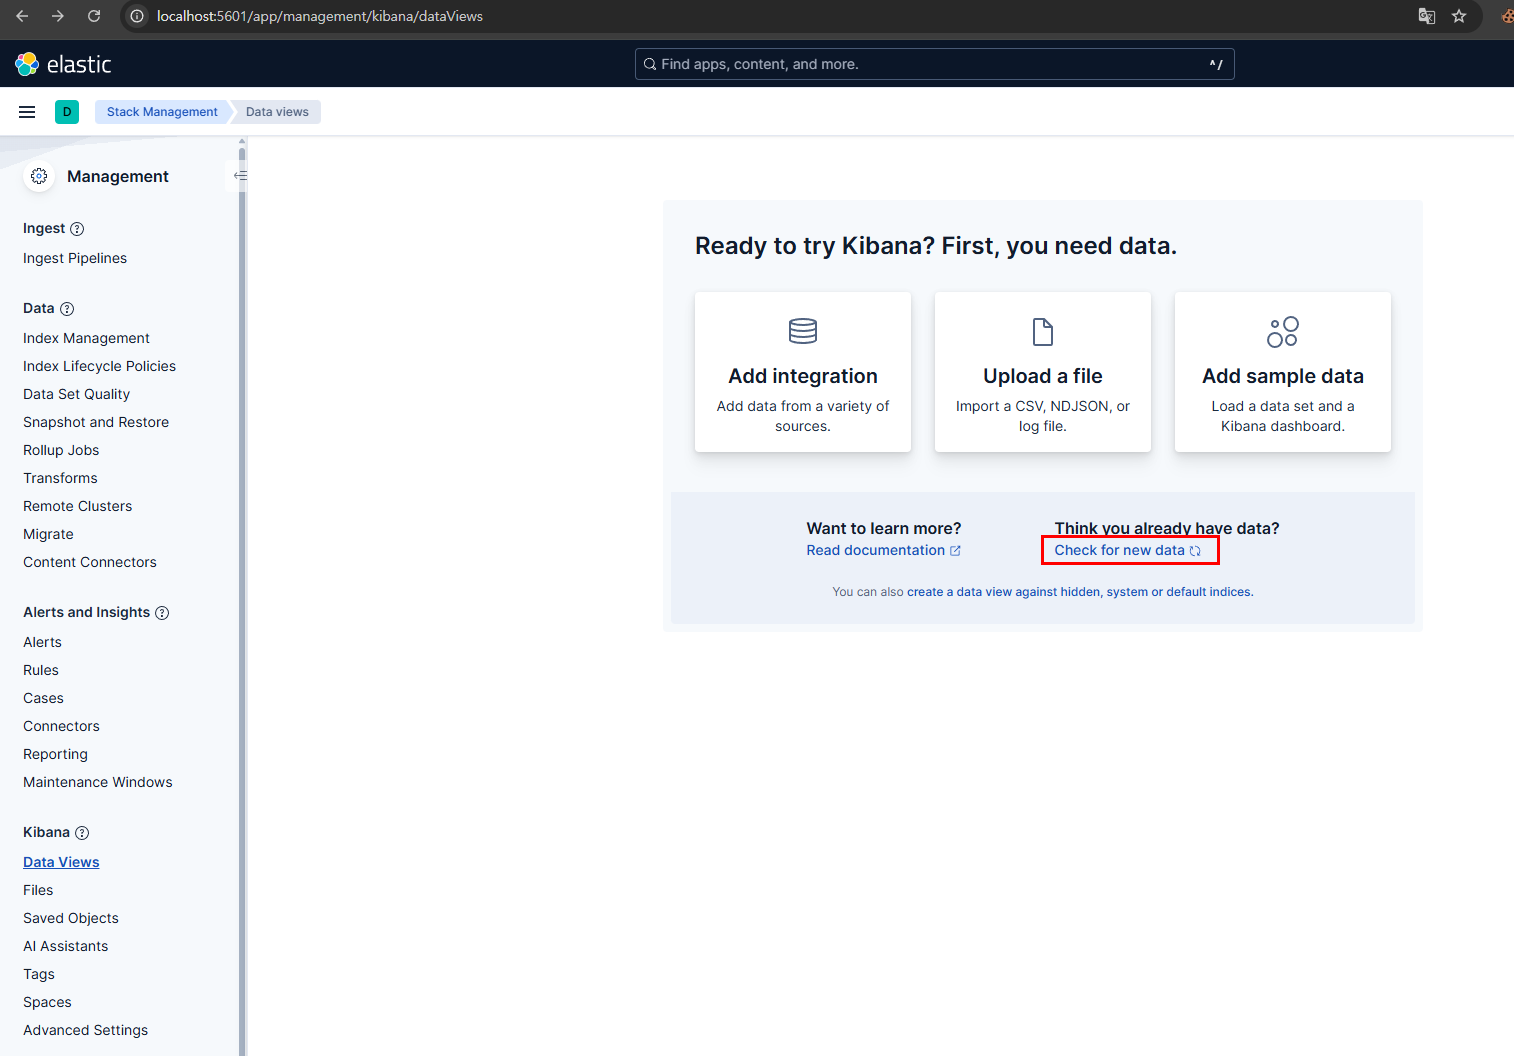Open the hamburger navigation menu
Viewport: 1514px width, 1056px height.
click(x=27, y=112)
